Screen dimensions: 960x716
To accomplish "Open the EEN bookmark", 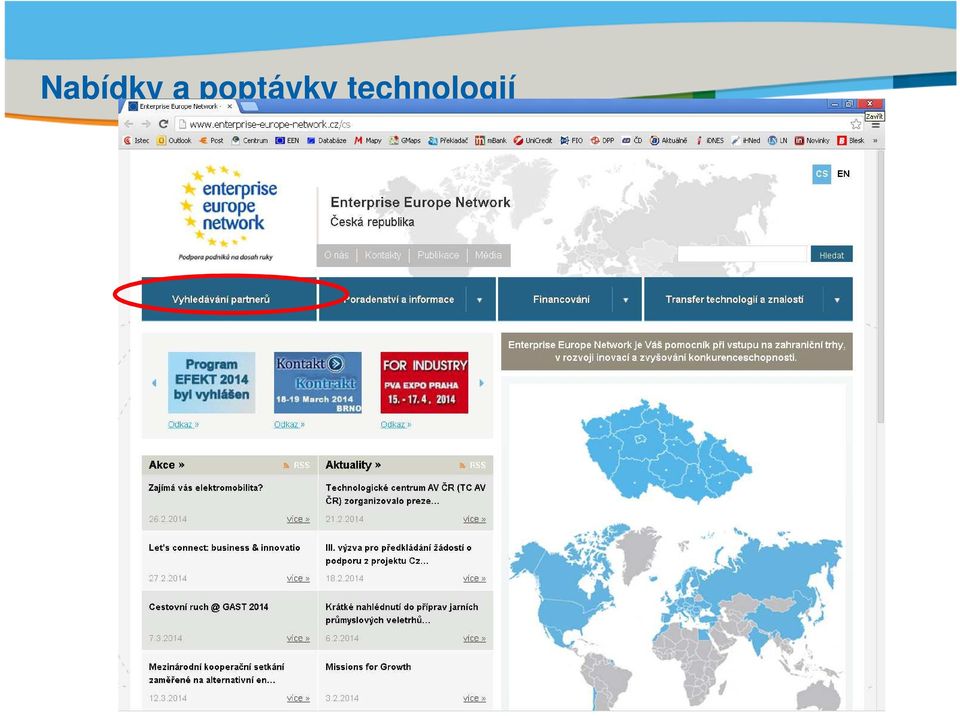I will coord(287,140).
